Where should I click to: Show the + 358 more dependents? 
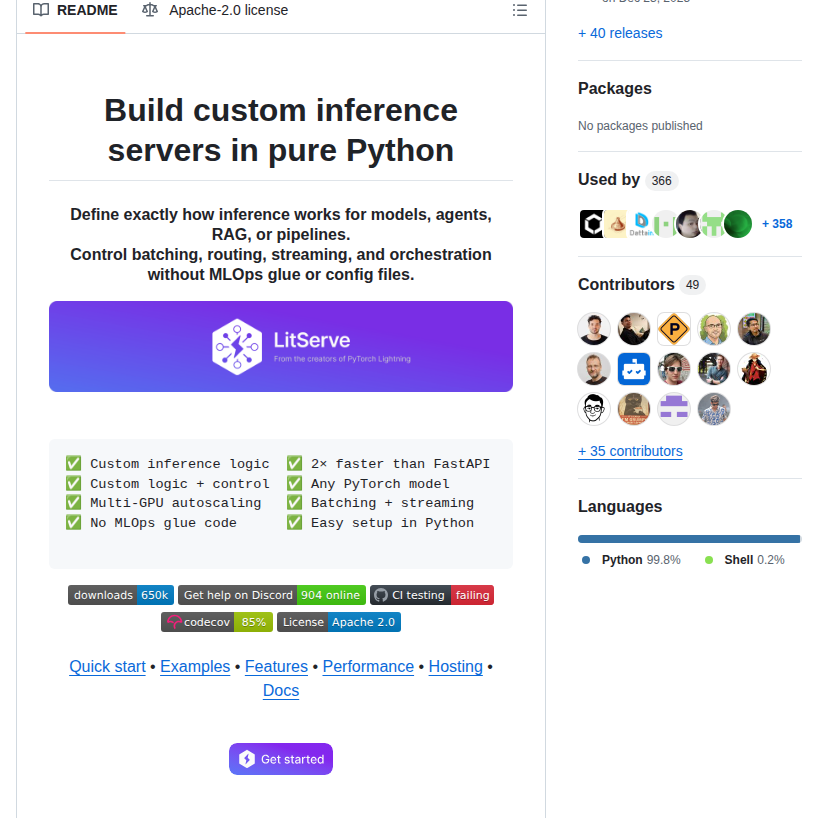(777, 224)
